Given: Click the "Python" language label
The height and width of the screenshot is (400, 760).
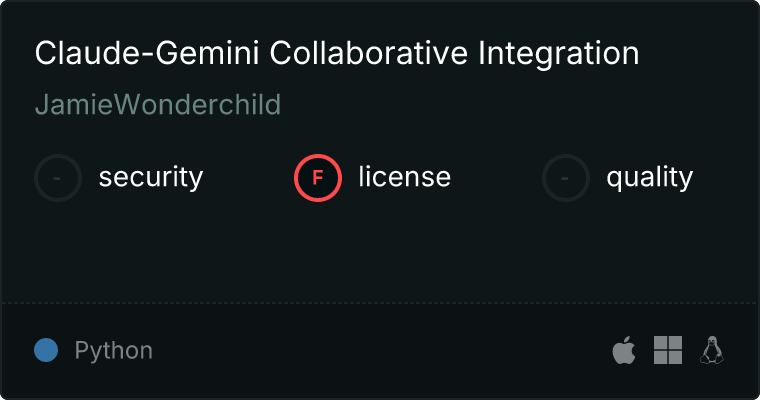Looking at the screenshot, I should point(114,351).
